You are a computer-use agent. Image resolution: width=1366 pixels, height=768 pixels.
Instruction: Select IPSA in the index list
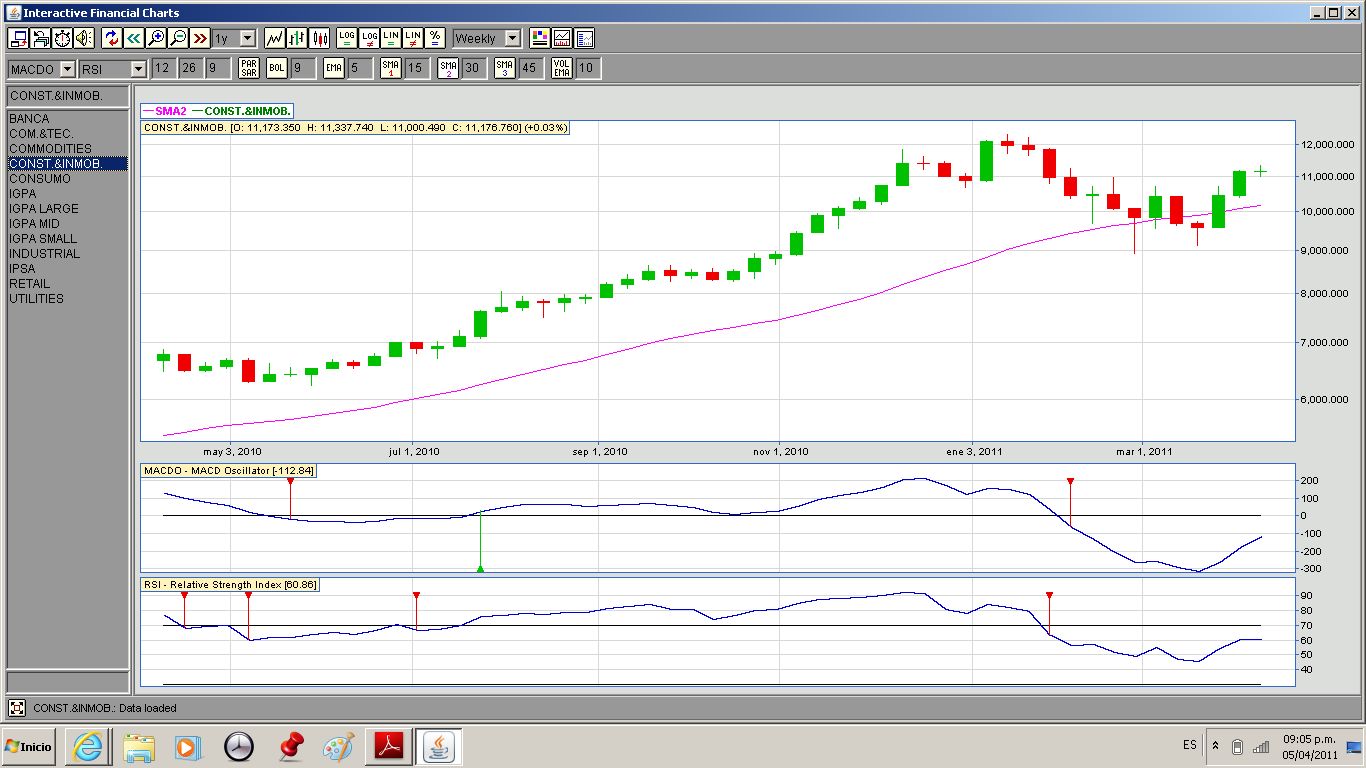point(22,269)
